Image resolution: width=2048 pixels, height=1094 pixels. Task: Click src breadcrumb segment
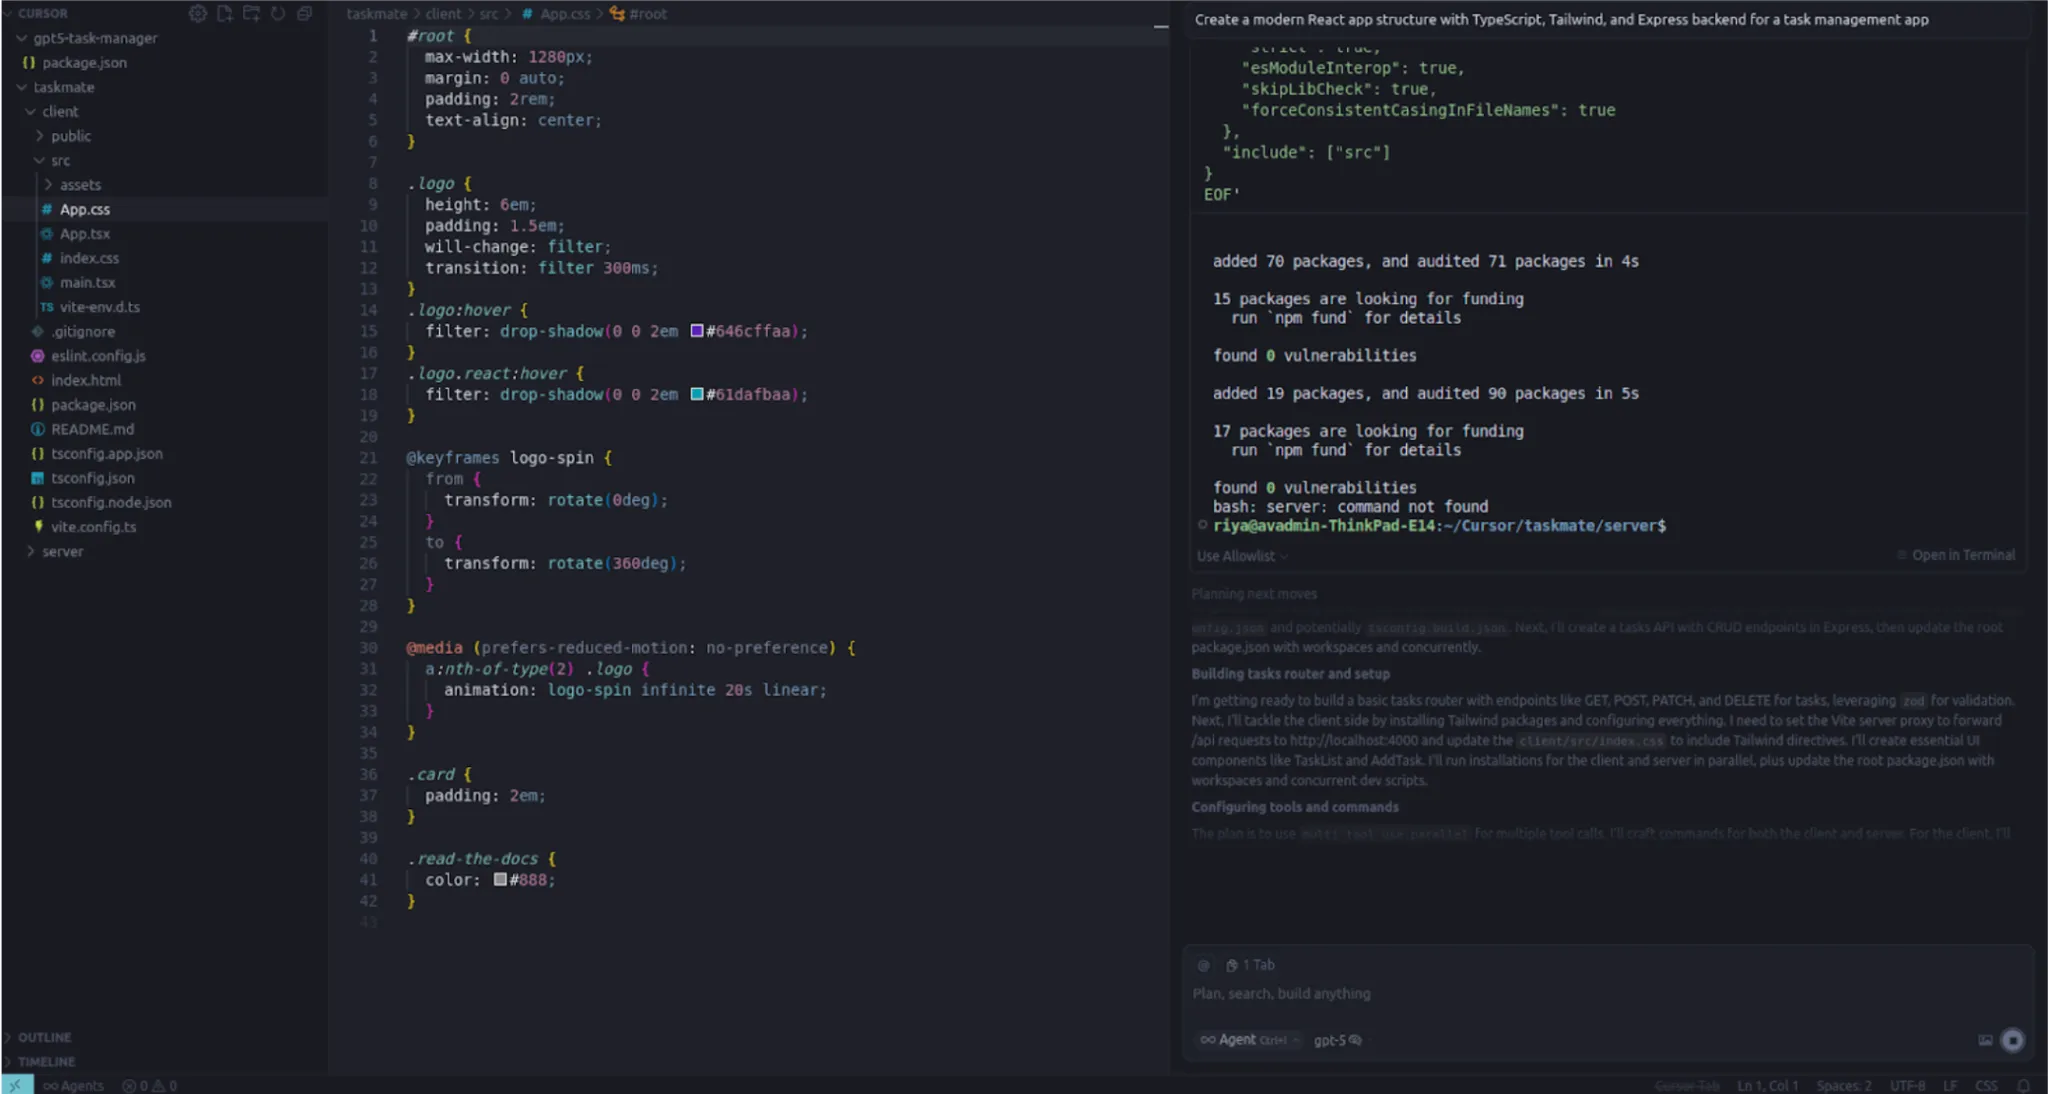489,14
